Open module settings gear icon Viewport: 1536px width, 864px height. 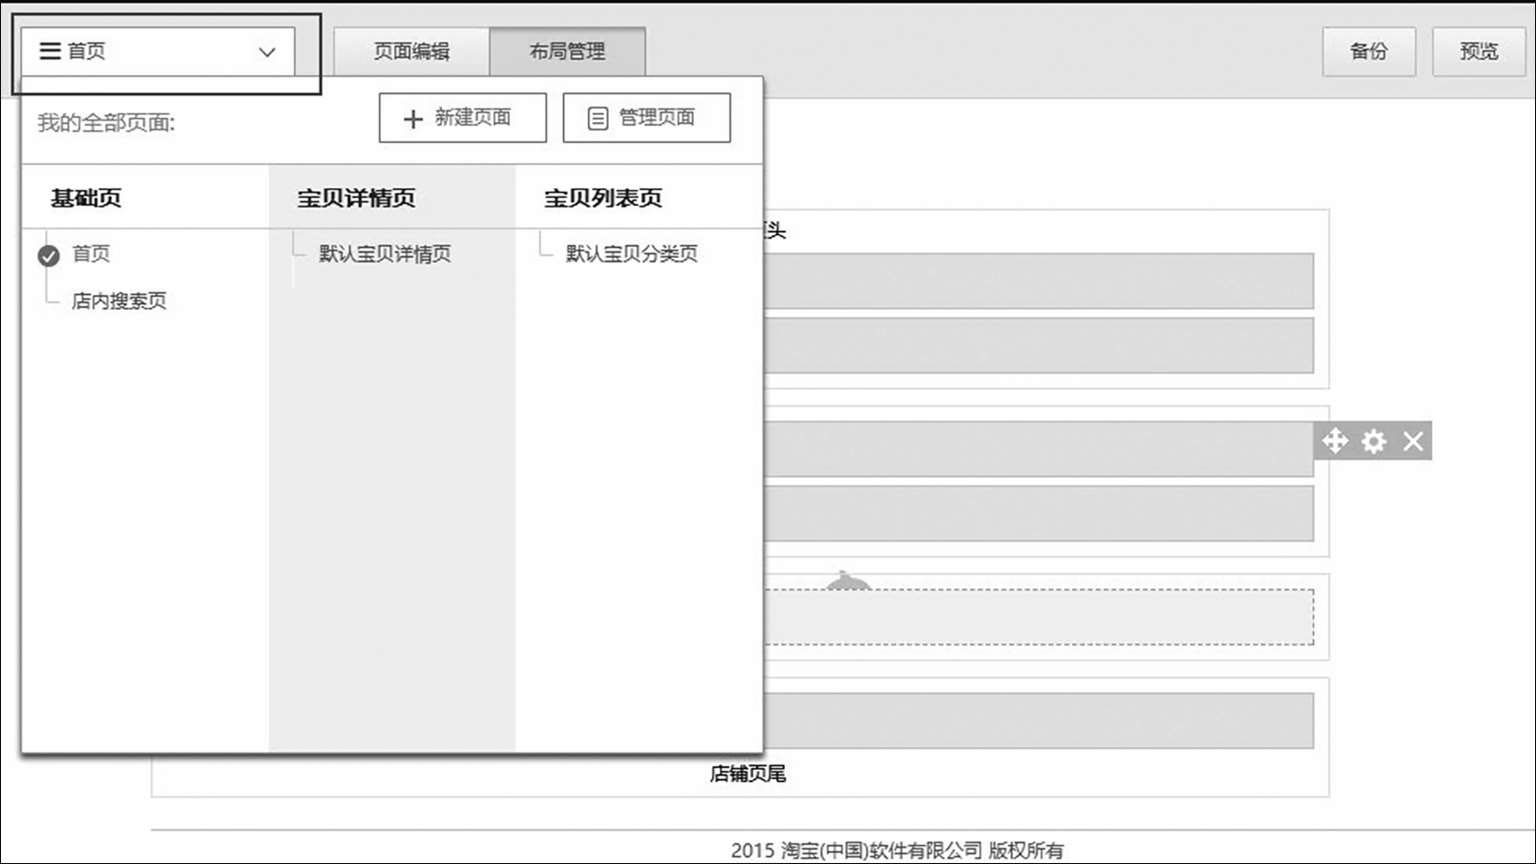[x=1374, y=441]
